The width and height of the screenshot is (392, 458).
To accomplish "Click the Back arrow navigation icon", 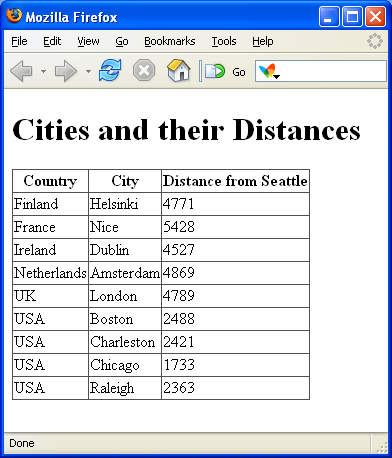I will (x=22, y=71).
